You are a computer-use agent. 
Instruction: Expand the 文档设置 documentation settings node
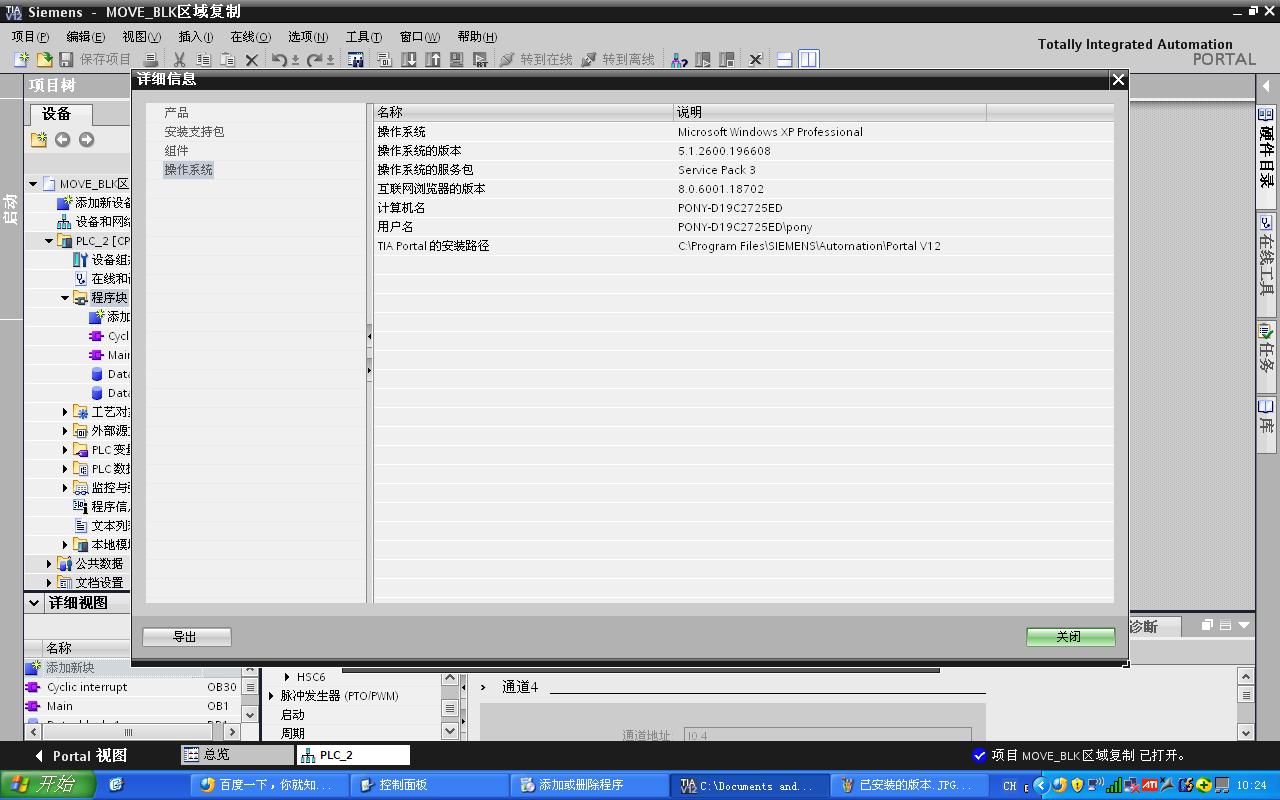click(49, 583)
